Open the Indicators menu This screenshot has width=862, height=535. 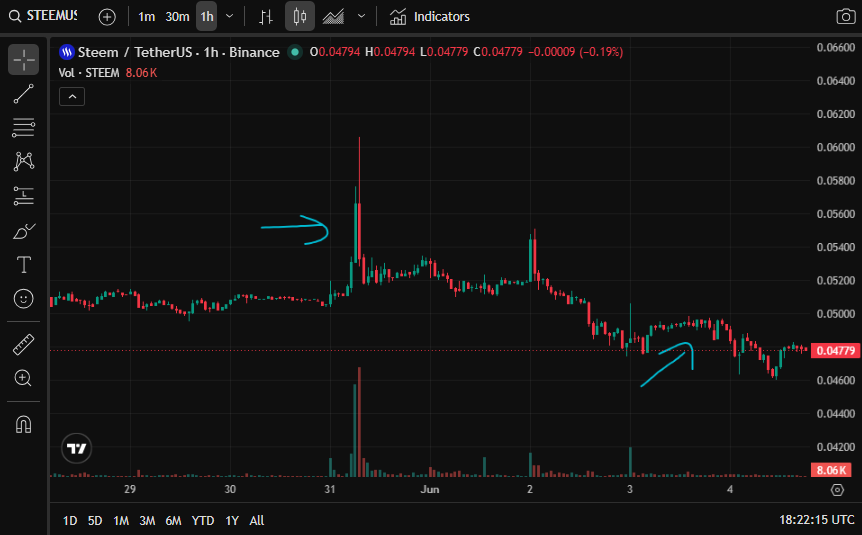coord(430,17)
